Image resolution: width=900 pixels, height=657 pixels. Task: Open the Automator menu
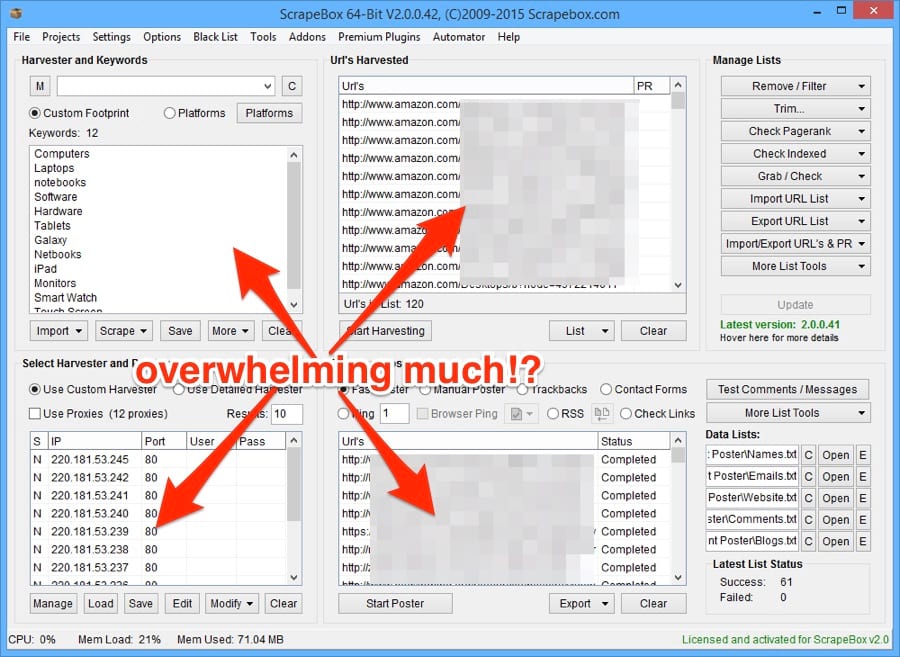pos(459,37)
